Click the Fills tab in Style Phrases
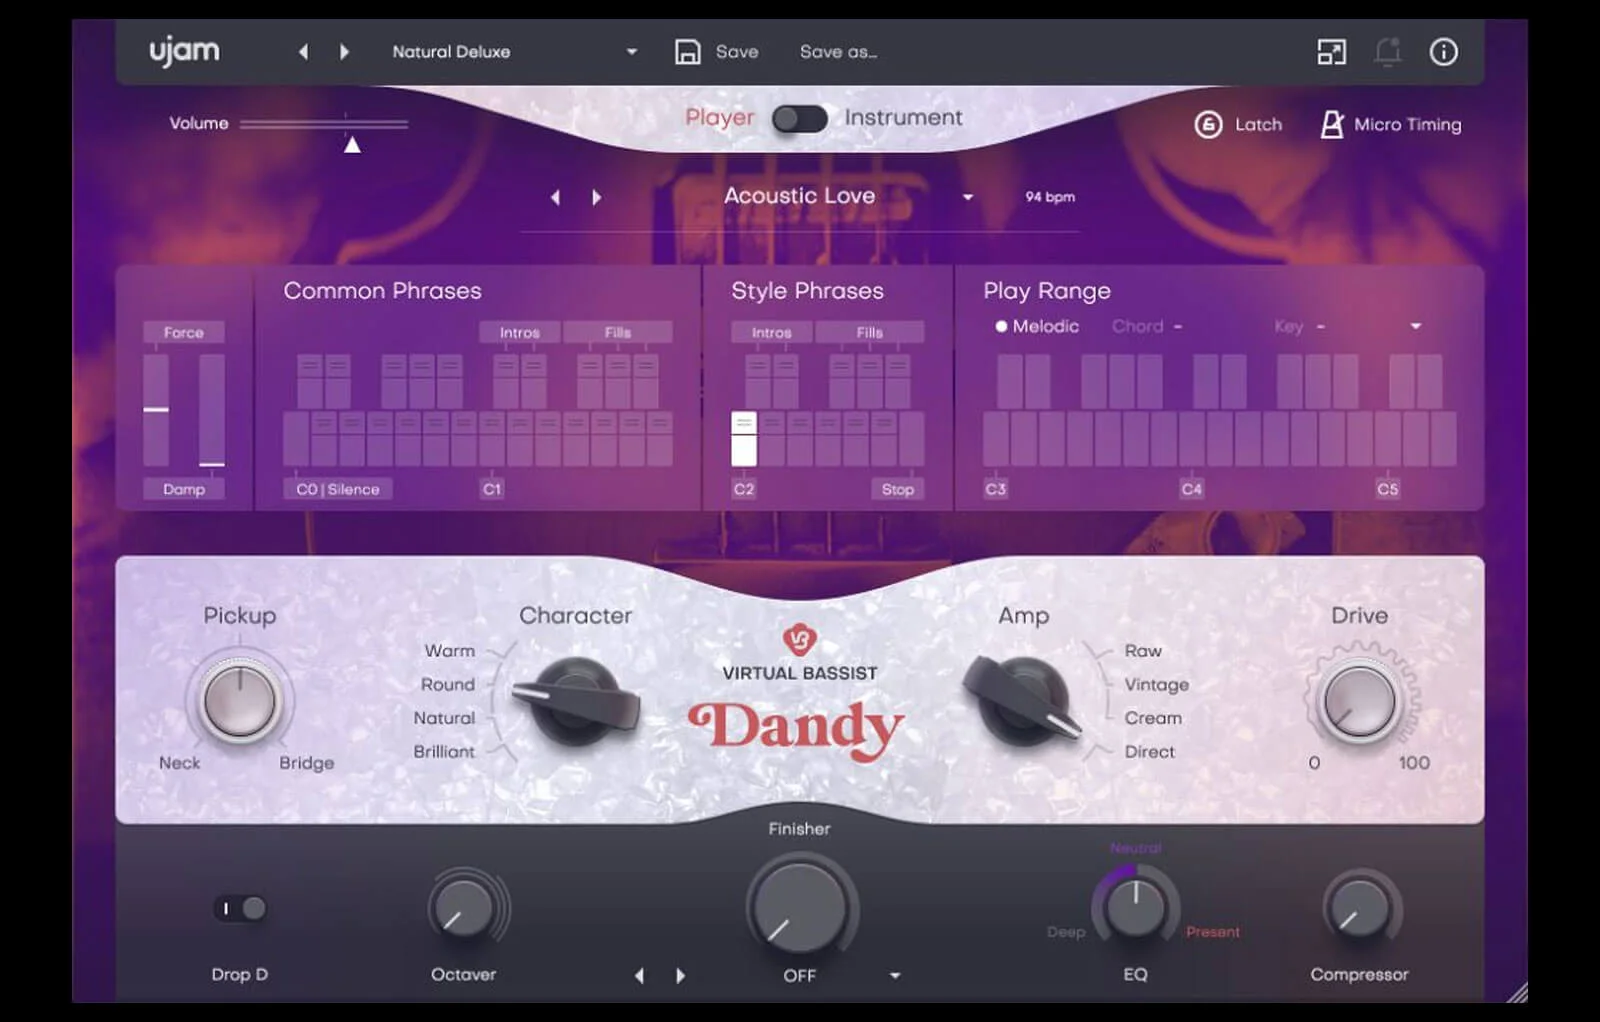Viewport: 1600px width, 1022px height. [x=869, y=332]
